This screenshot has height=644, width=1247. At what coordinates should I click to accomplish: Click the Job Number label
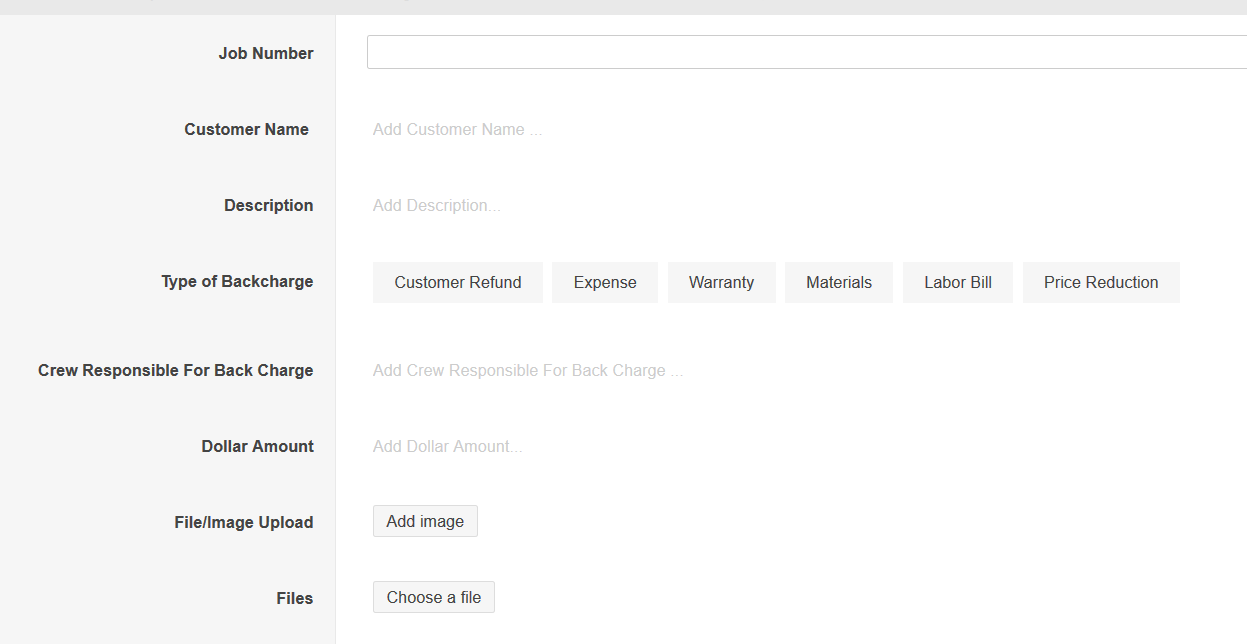pos(266,54)
